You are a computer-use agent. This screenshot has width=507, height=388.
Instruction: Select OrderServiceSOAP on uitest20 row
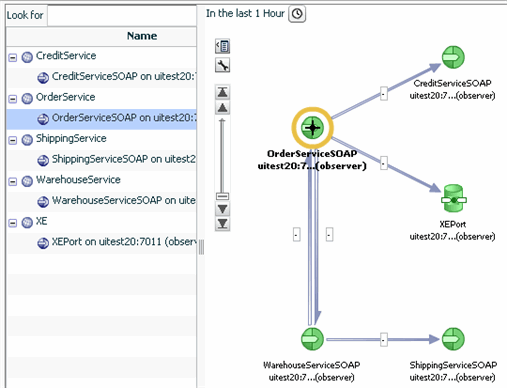point(101,119)
